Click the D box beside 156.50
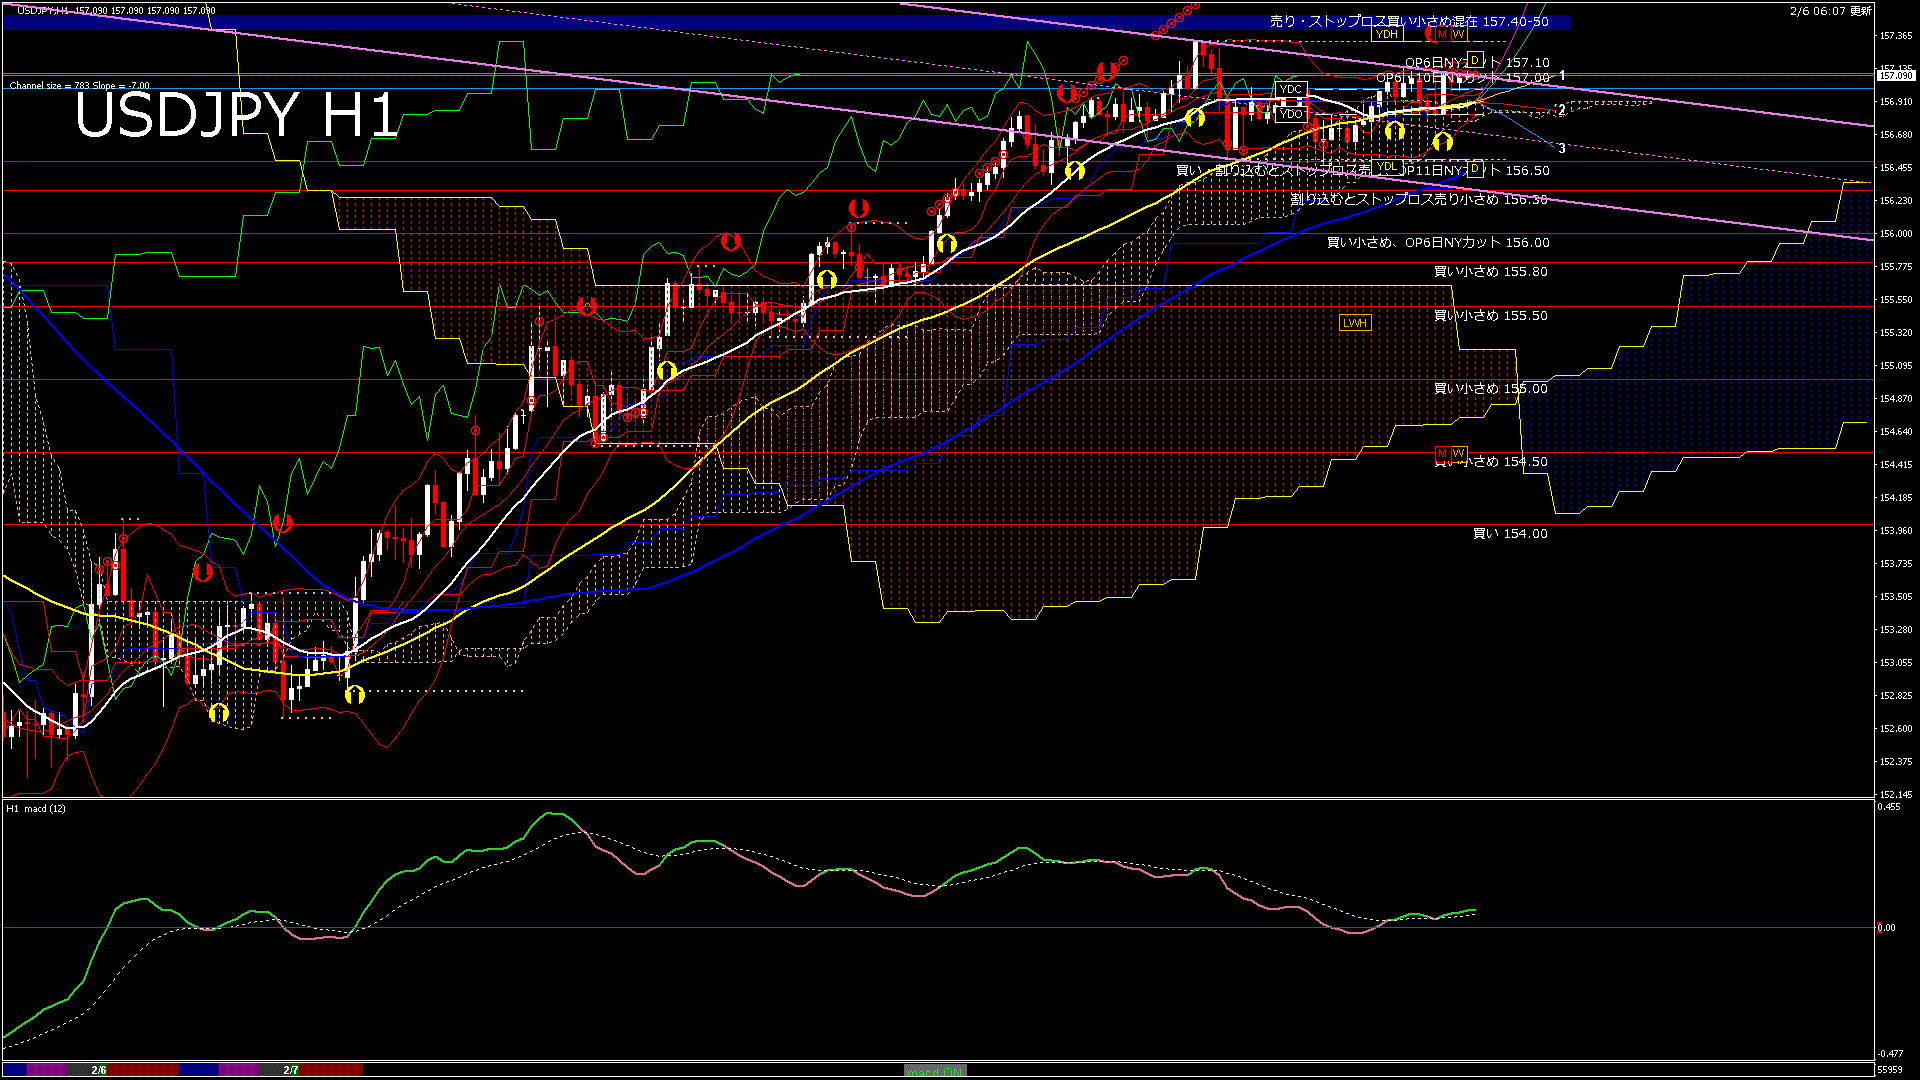1920x1080 pixels. [1474, 169]
